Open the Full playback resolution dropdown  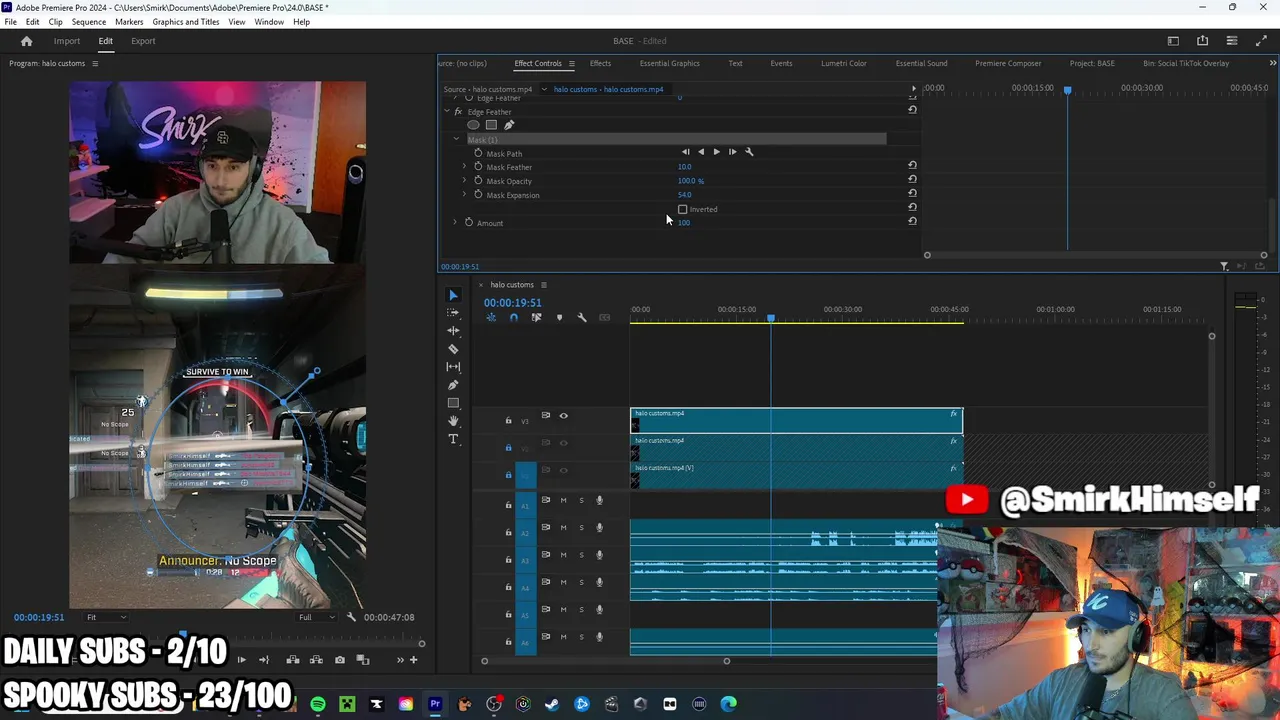point(316,617)
